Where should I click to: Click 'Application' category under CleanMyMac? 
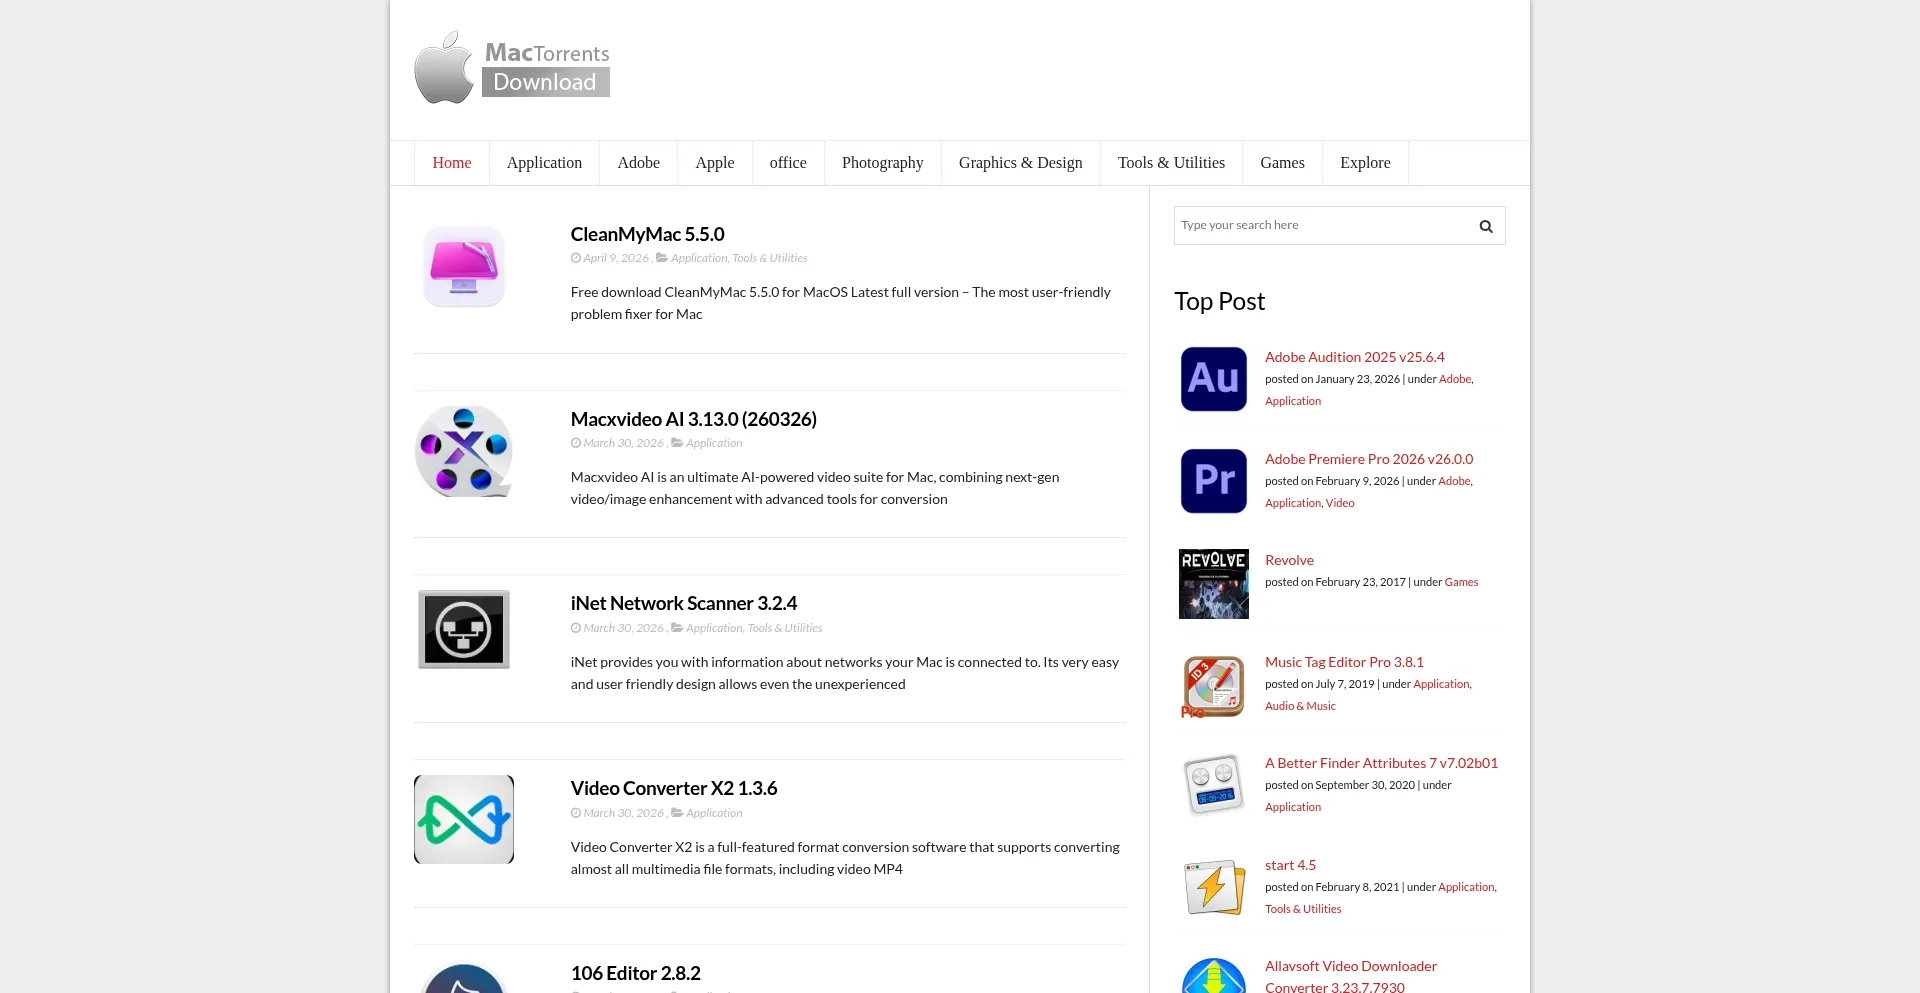click(x=699, y=258)
